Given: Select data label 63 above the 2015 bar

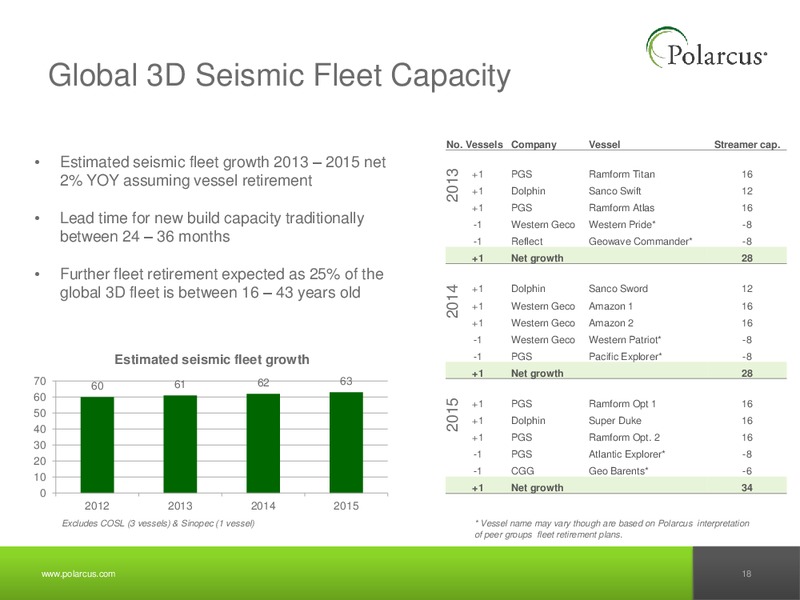Looking at the screenshot, I should (x=346, y=381).
